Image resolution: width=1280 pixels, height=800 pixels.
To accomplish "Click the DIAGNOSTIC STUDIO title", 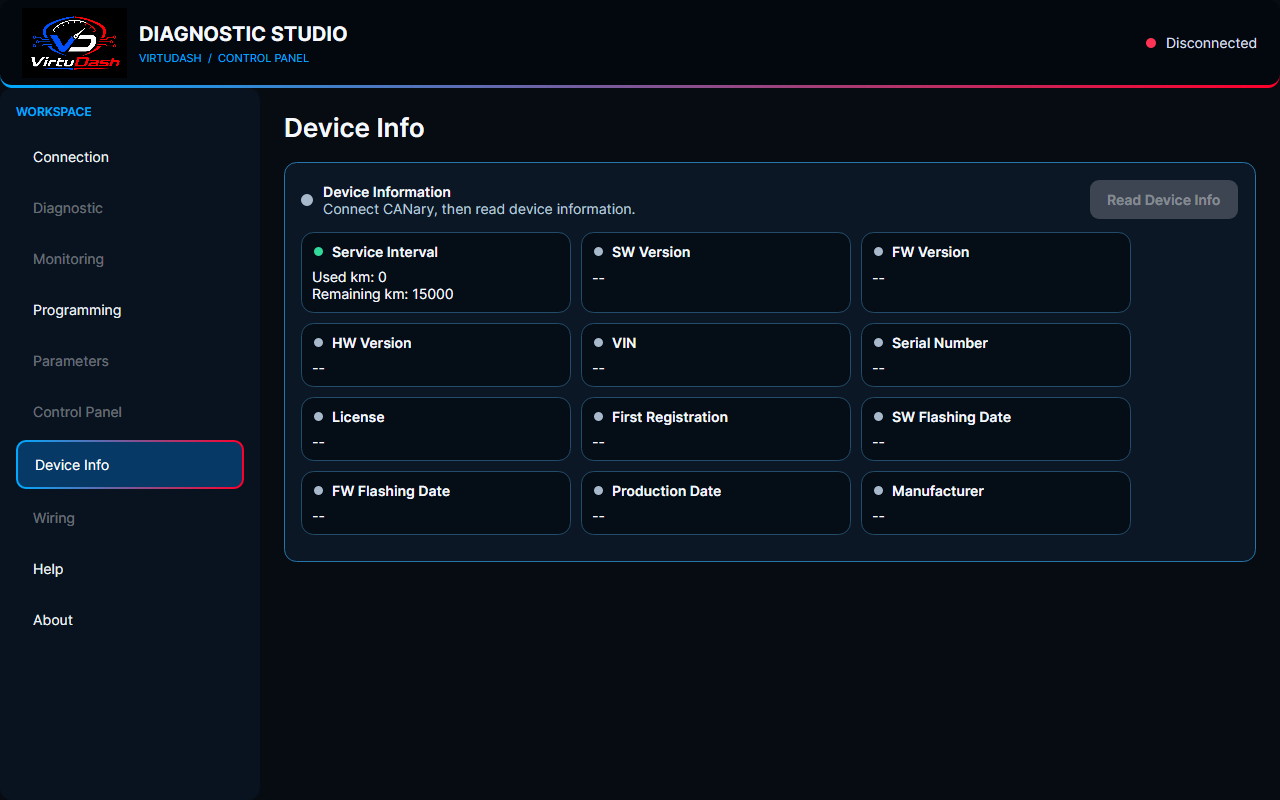I will pos(243,34).
